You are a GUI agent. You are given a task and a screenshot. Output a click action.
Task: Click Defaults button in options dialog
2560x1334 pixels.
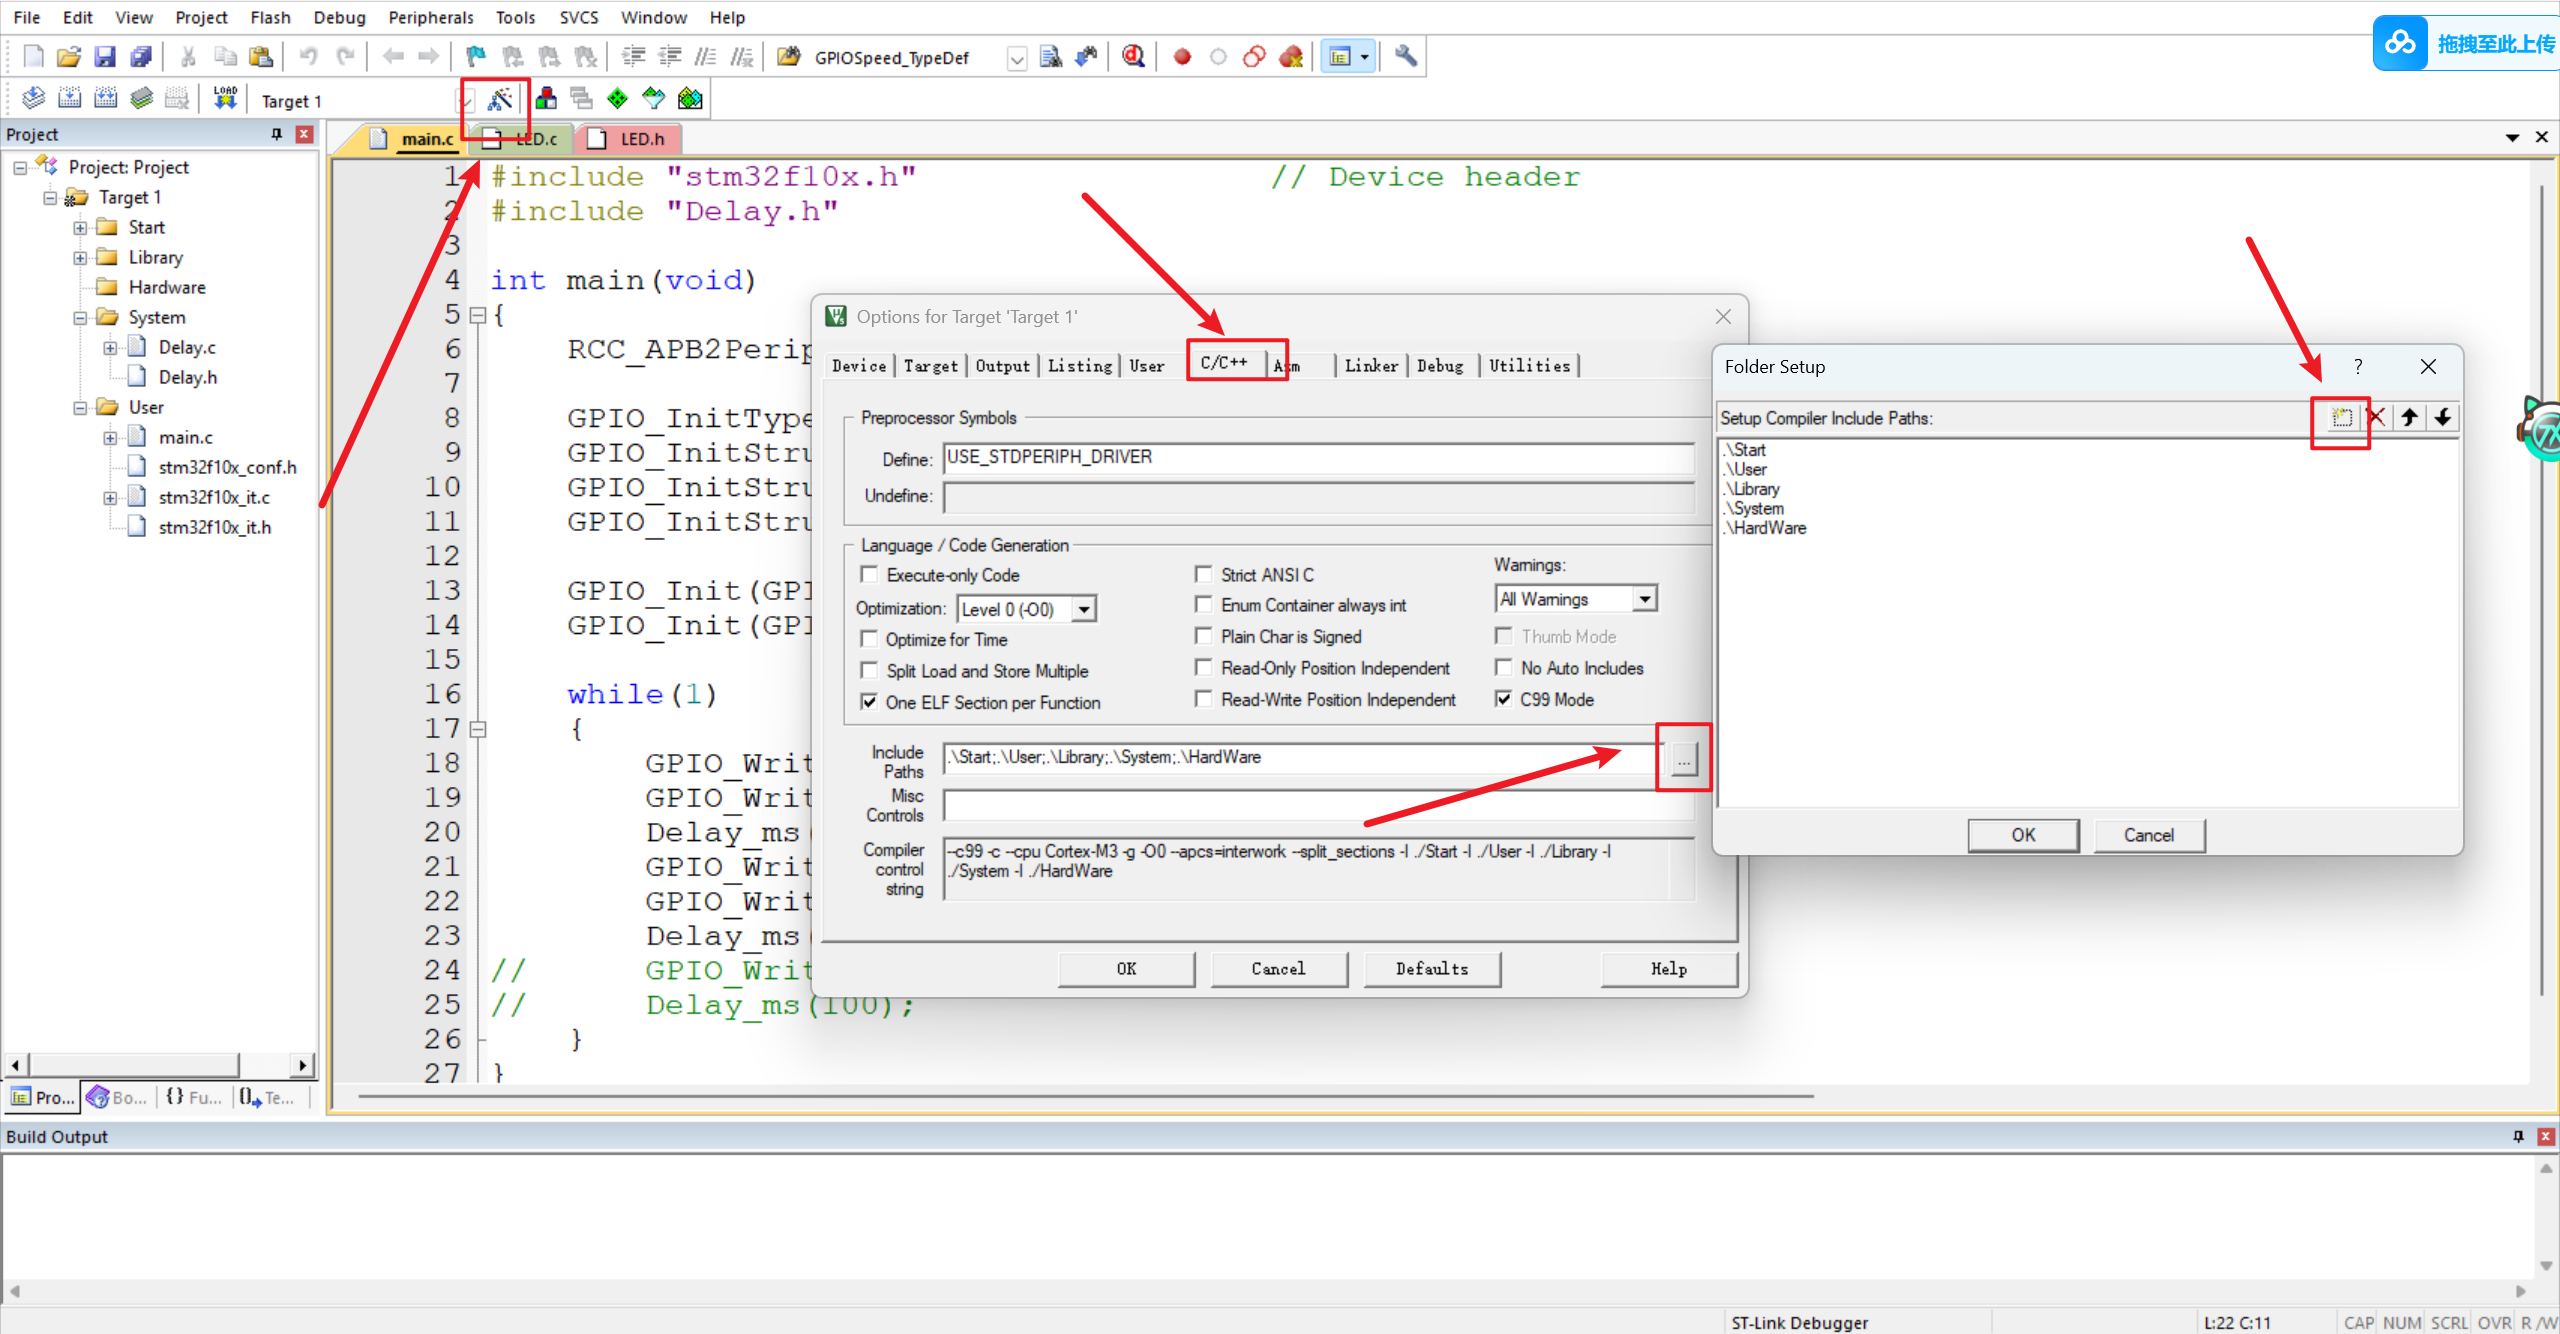[x=1431, y=968]
